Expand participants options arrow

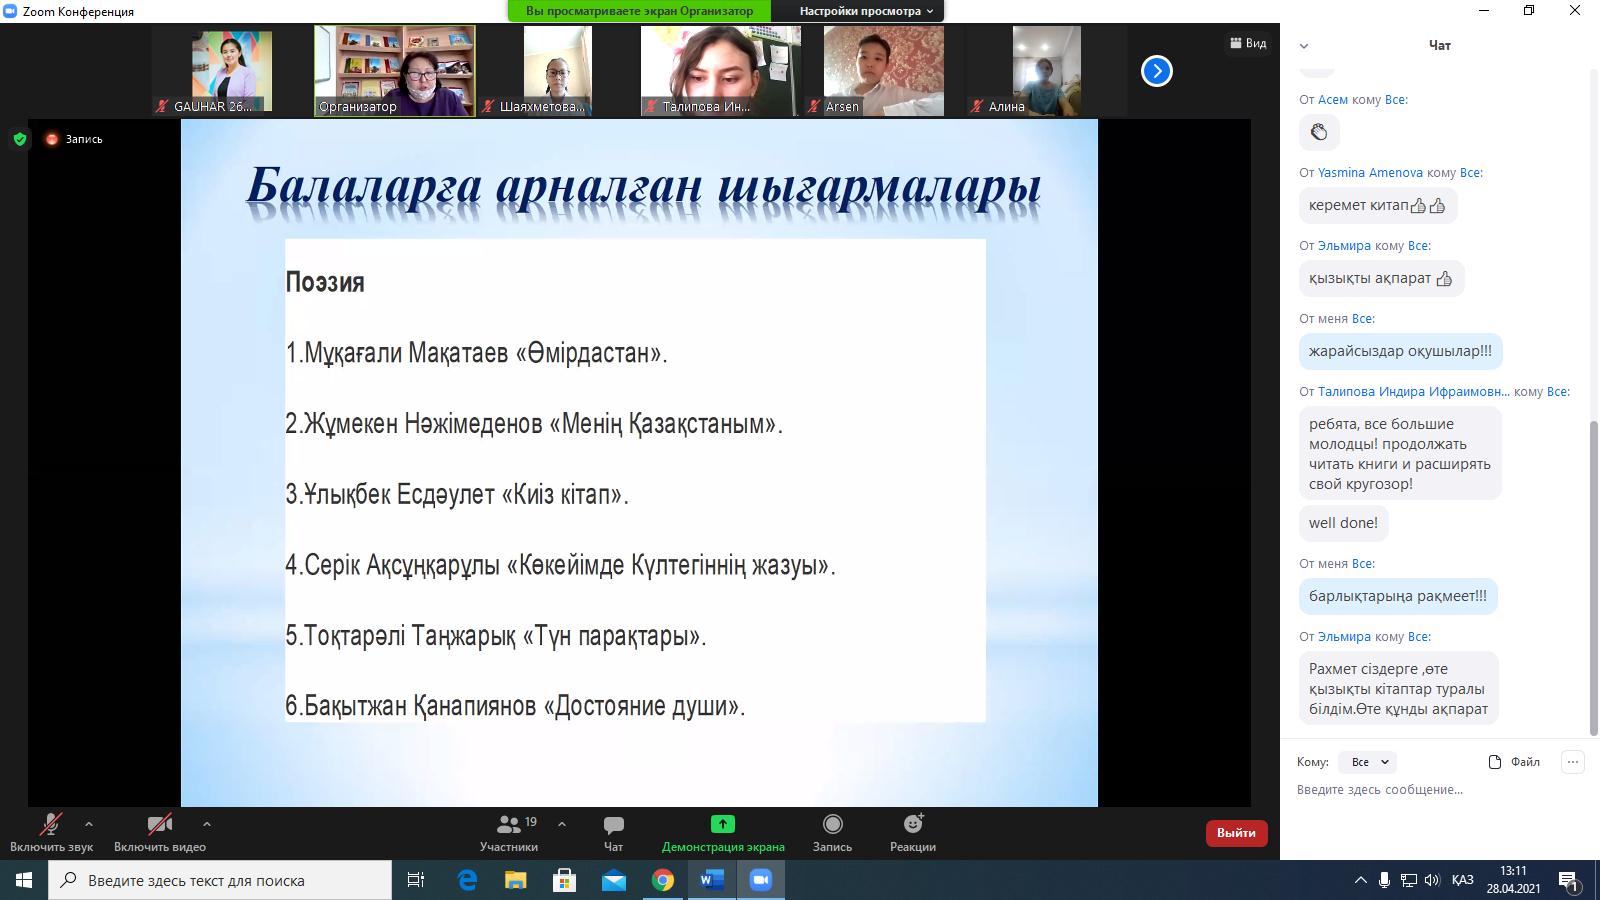point(562,824)
